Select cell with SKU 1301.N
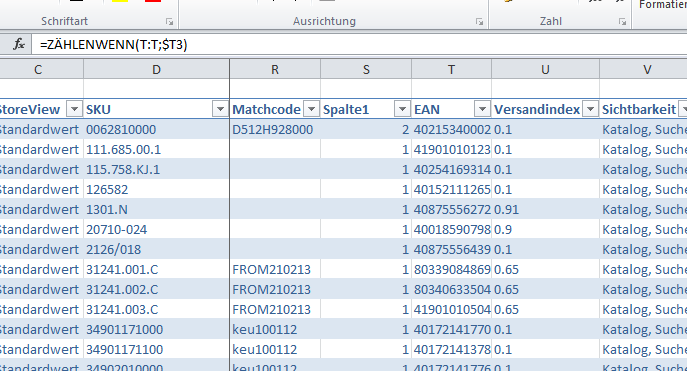Image resolution: width=687 pixels, height=371 pixels. pos(156,209)
